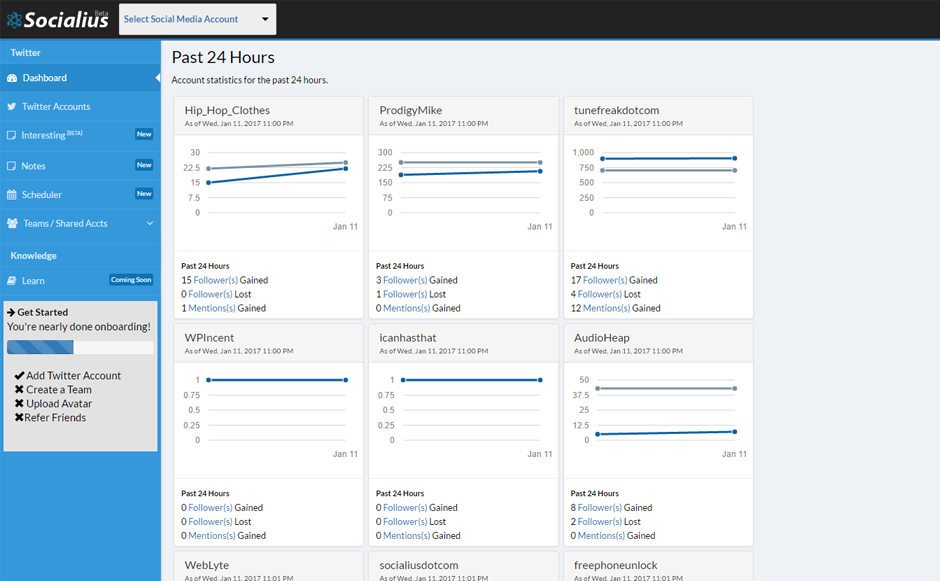The width and height of the screenshot is (940, 581).
Task: Click the Dashboard gauge icon
Action: point(12,78)
